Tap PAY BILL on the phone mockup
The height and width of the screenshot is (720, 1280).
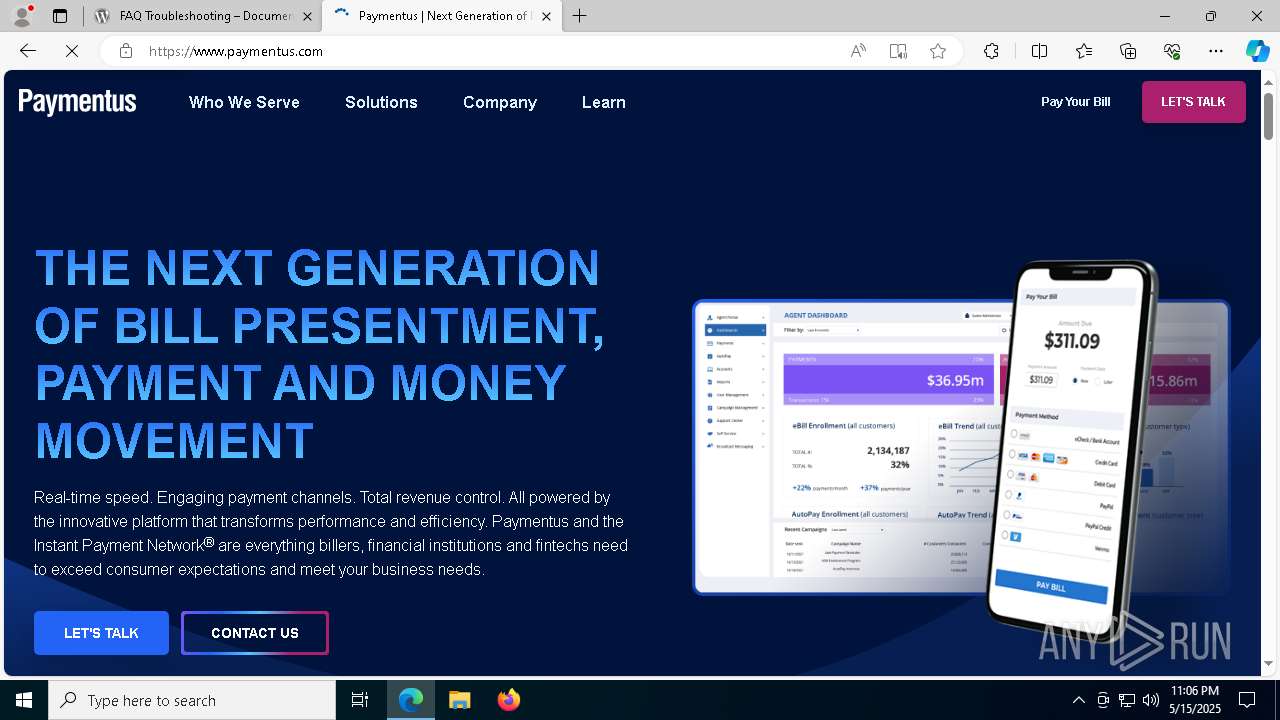pos(1050,586)
